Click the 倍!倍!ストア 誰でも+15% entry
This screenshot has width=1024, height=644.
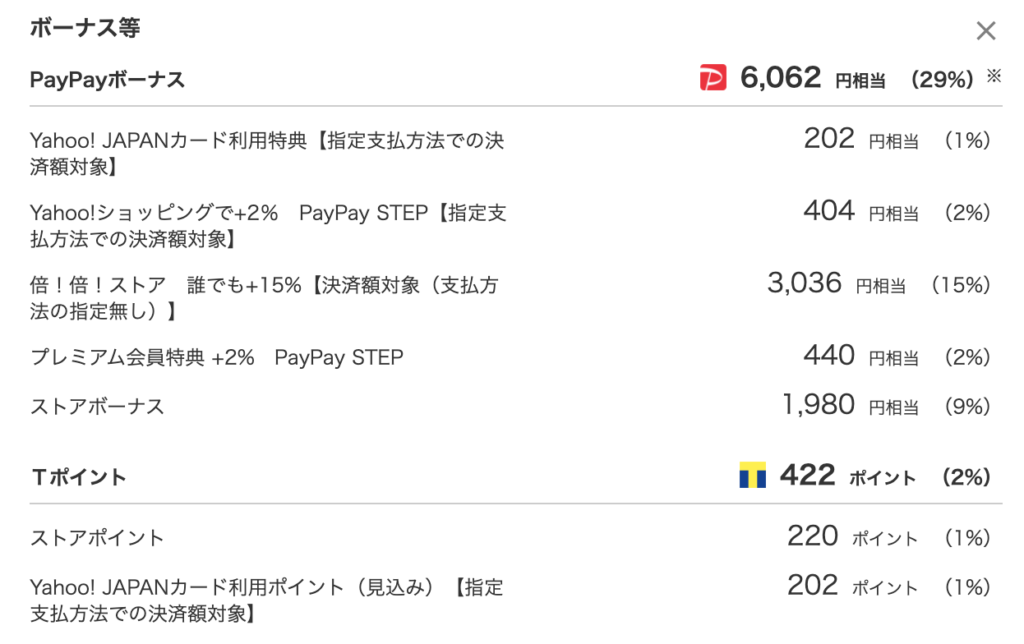tap(264, 298)
